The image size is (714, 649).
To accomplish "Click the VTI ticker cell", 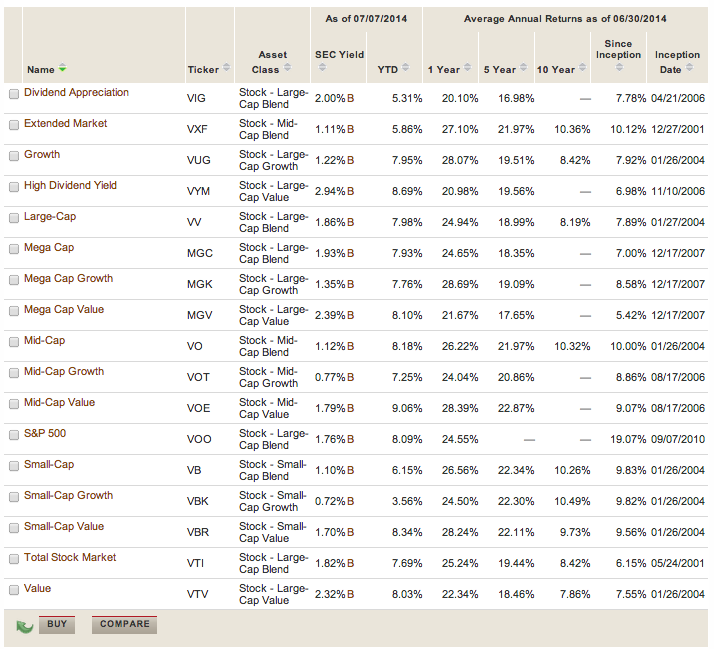I will coord(195,563).
